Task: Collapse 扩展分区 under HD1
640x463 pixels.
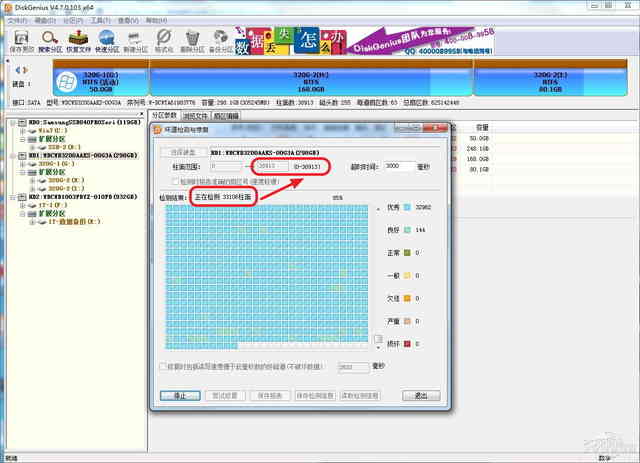Action: pos(22,172)
